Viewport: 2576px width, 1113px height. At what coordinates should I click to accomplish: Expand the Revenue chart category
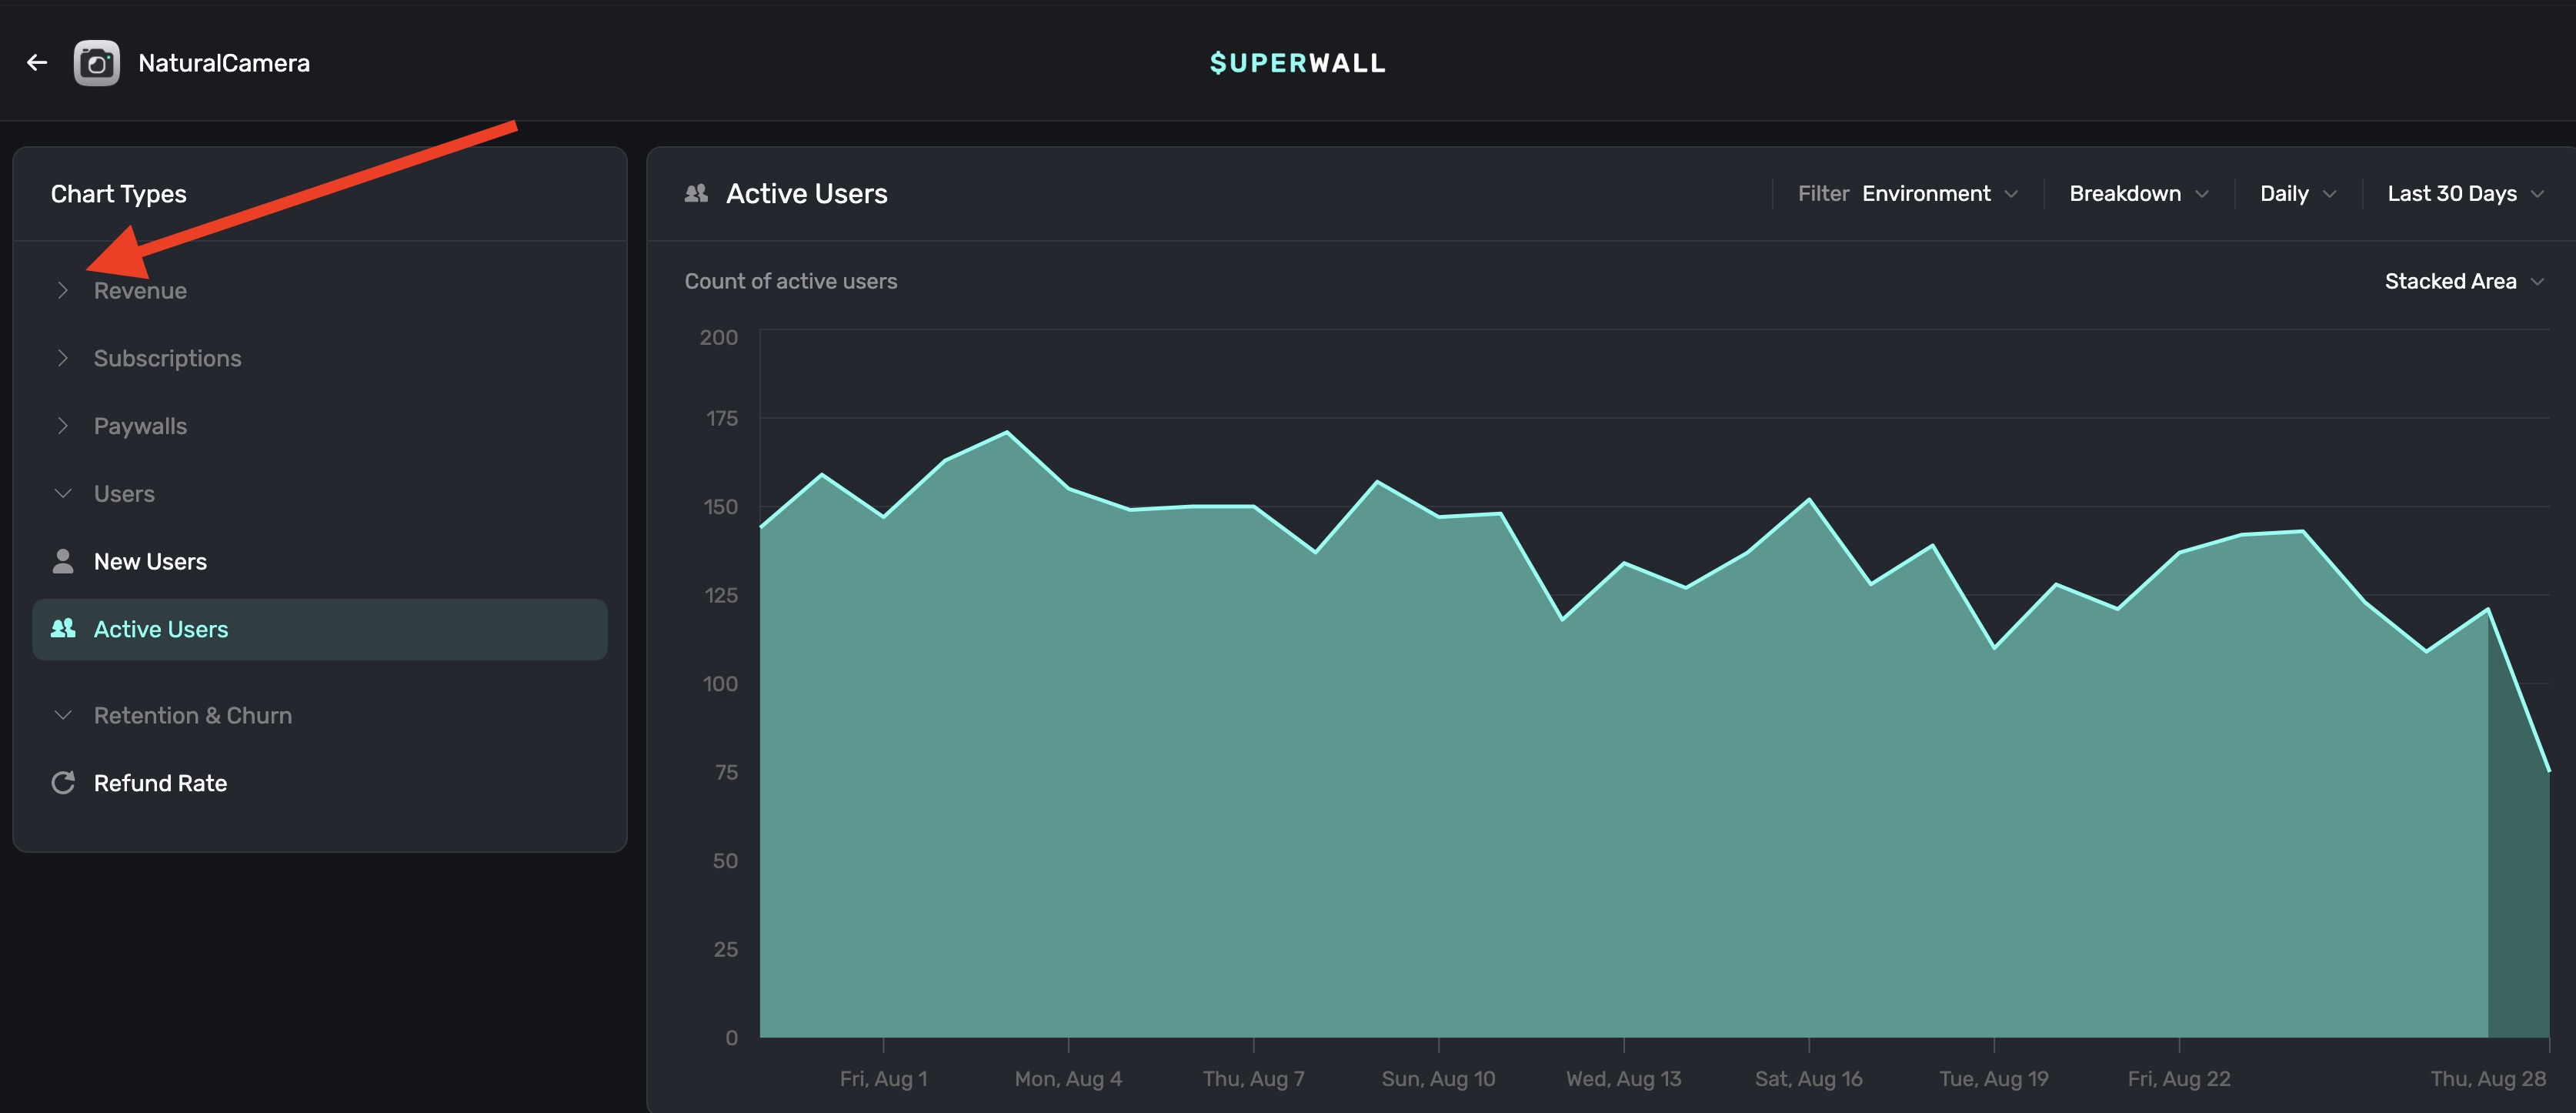[x=139, y=291]
